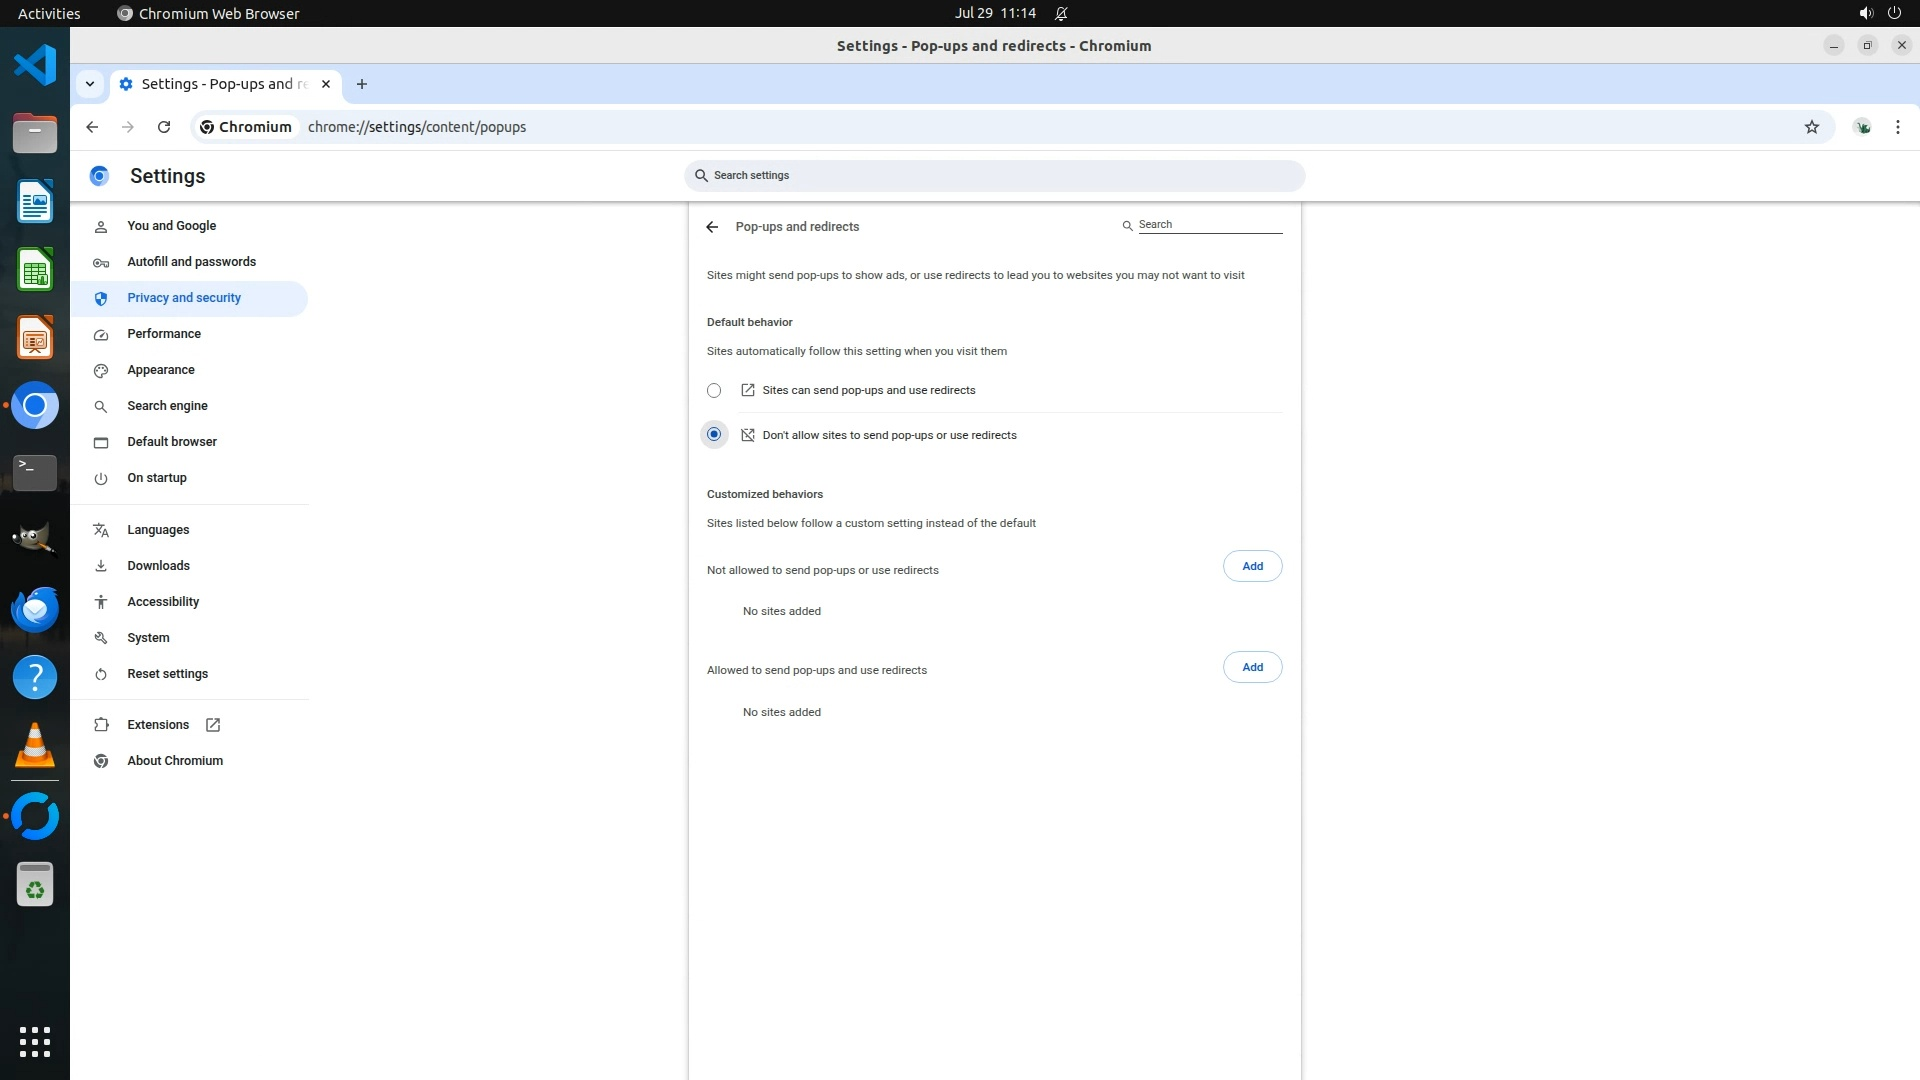Select Don't allow sites to send pop-ups

tap(714, 435)
